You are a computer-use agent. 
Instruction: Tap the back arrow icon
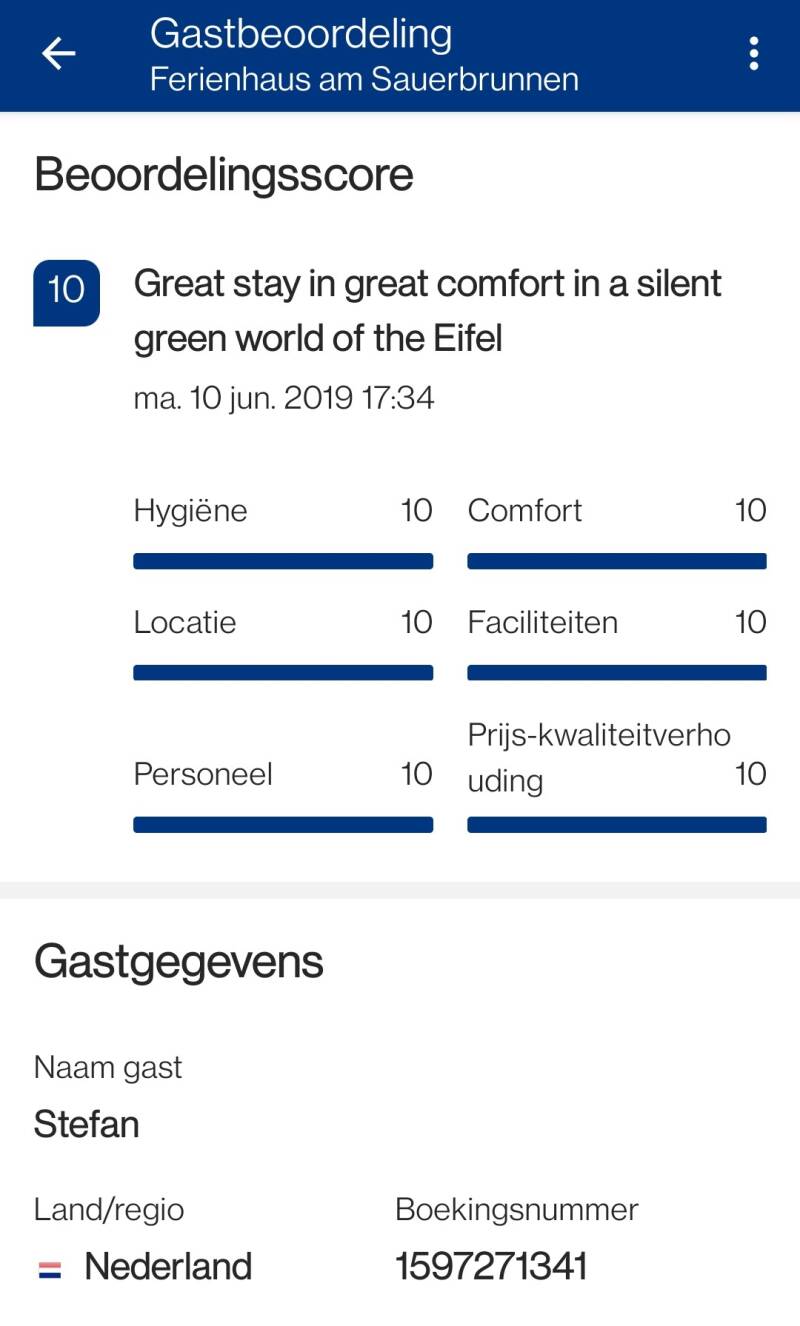tap(58, 54)
